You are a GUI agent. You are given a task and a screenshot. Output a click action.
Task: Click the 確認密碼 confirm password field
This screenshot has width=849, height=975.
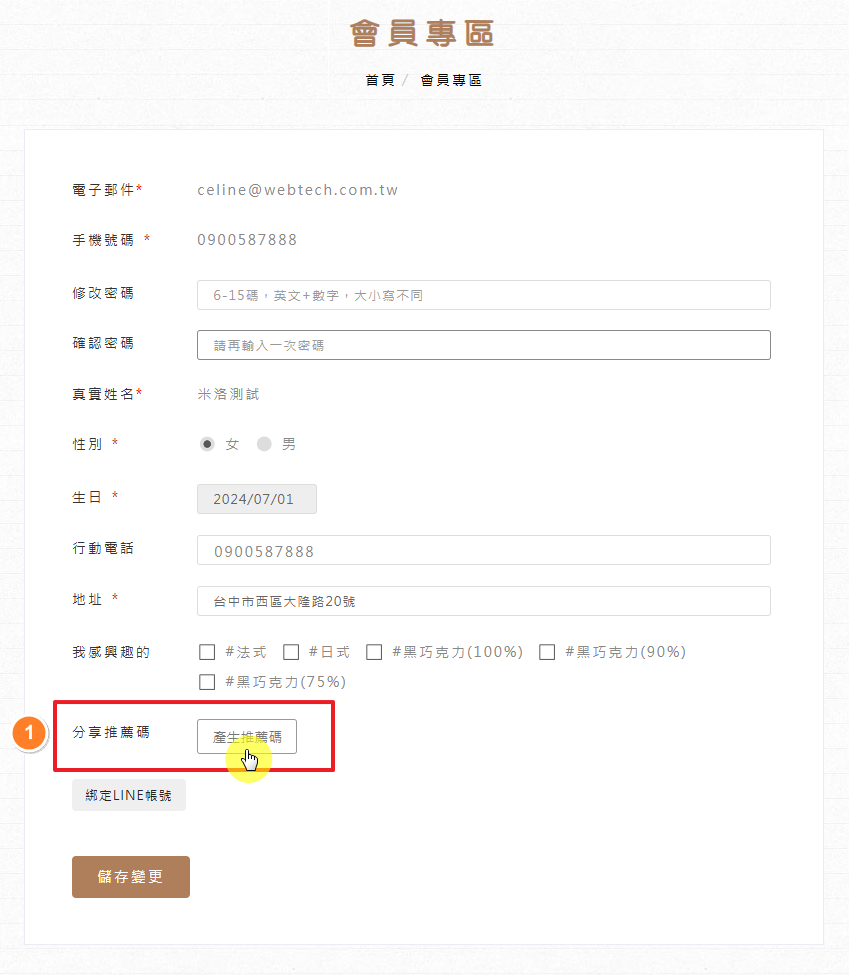tap(484, 345)
